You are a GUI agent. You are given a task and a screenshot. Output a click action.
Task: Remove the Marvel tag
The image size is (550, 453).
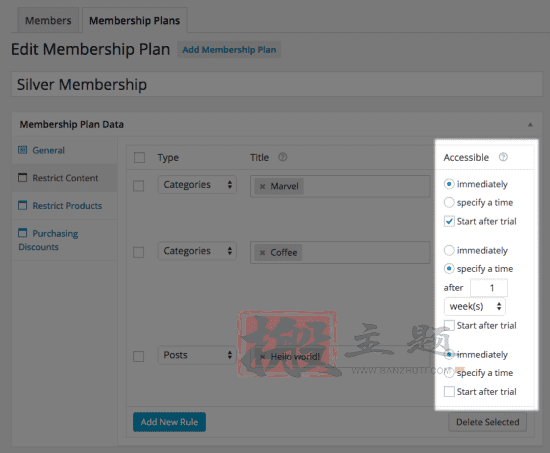262,186
